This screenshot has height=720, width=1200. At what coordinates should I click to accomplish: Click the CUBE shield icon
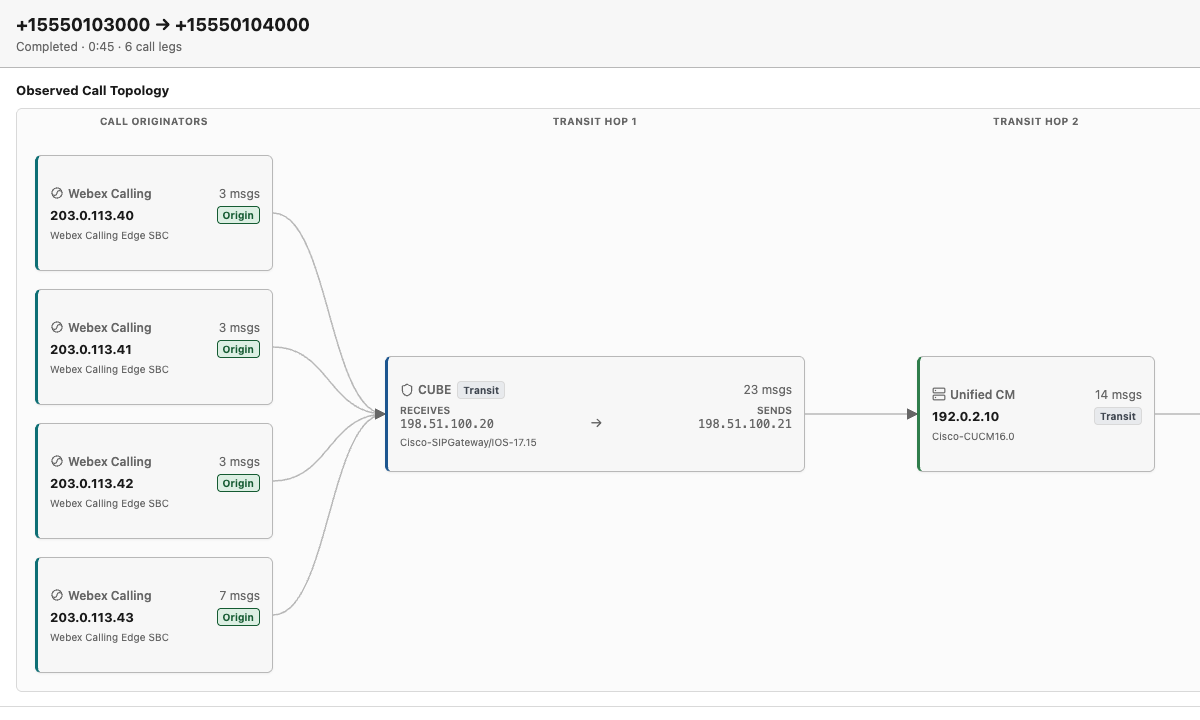pos(407,390)
